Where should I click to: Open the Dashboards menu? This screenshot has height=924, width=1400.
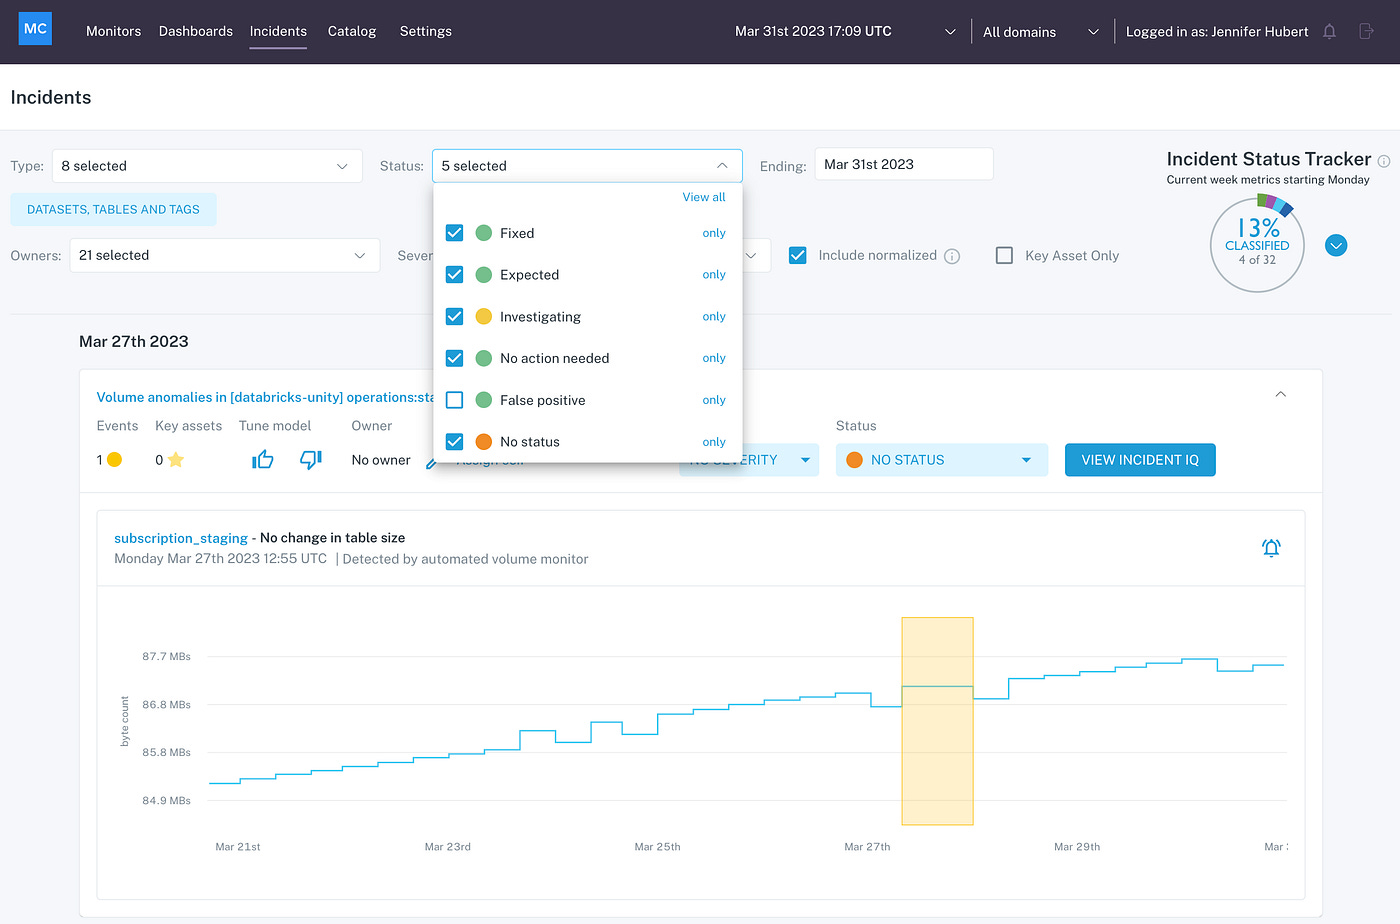point(196,31)
